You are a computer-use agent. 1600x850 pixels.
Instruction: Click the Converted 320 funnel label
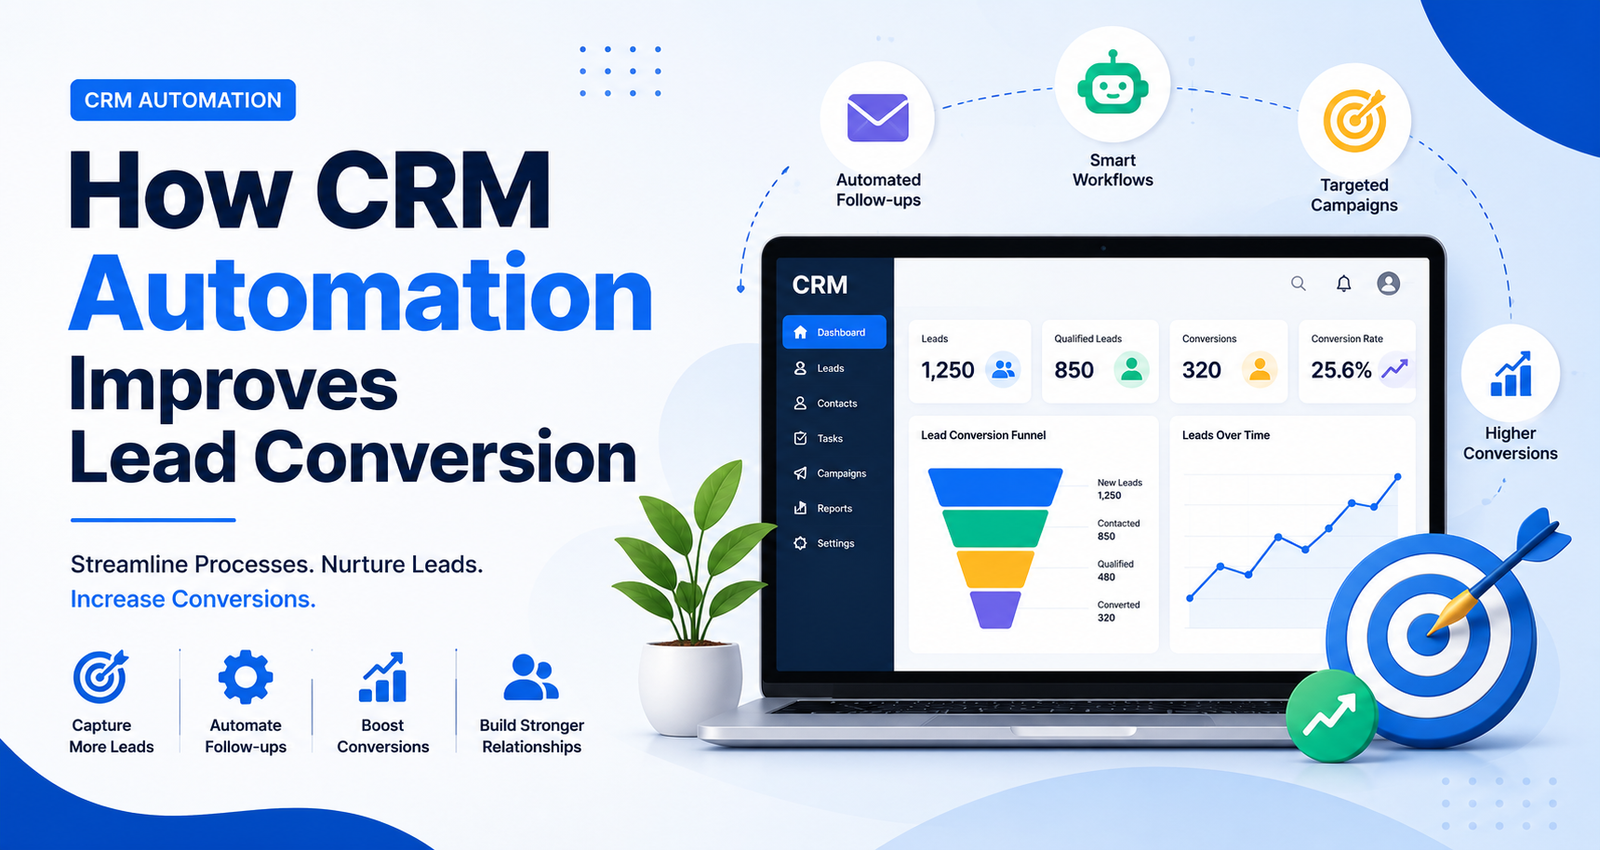[1119, 611]
